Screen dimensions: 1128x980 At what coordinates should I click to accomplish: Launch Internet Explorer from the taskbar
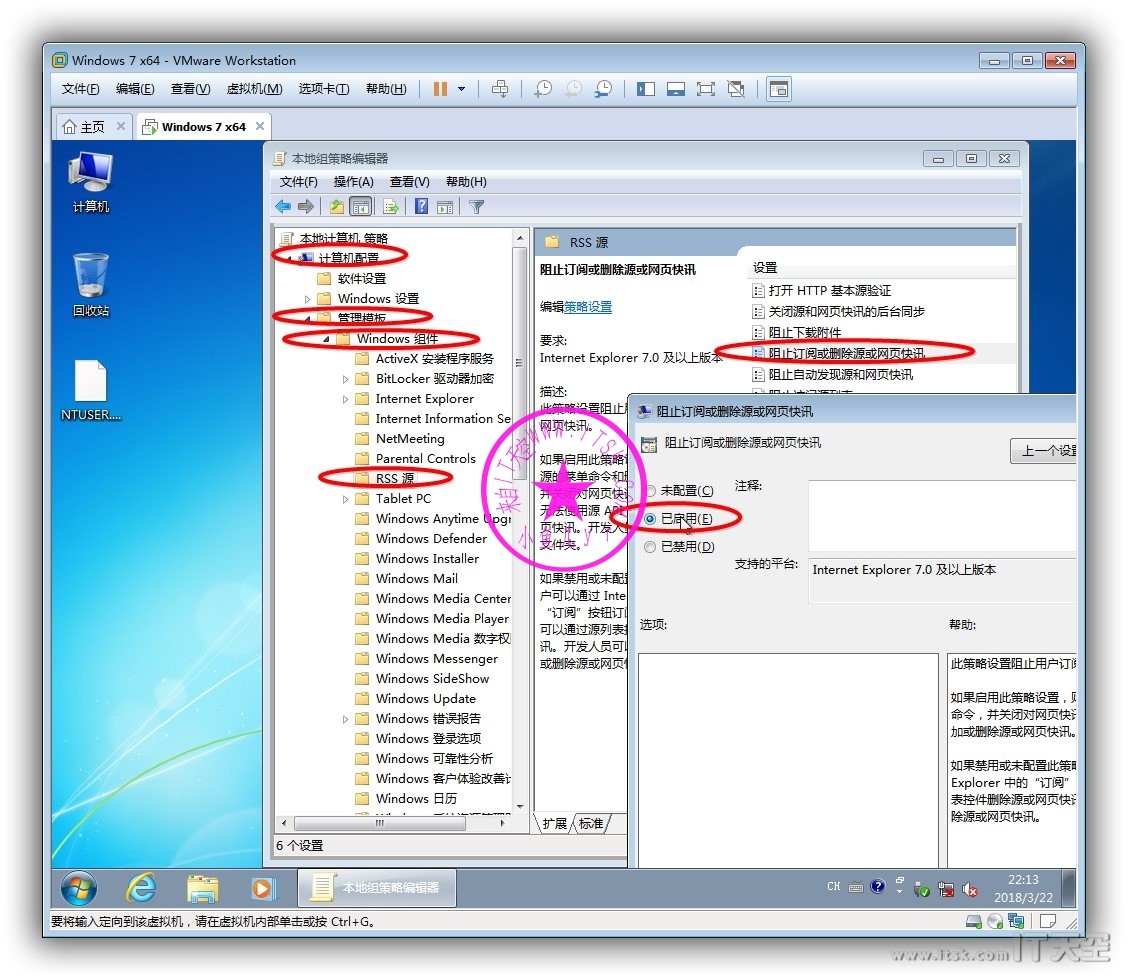(x=141, y=887)
